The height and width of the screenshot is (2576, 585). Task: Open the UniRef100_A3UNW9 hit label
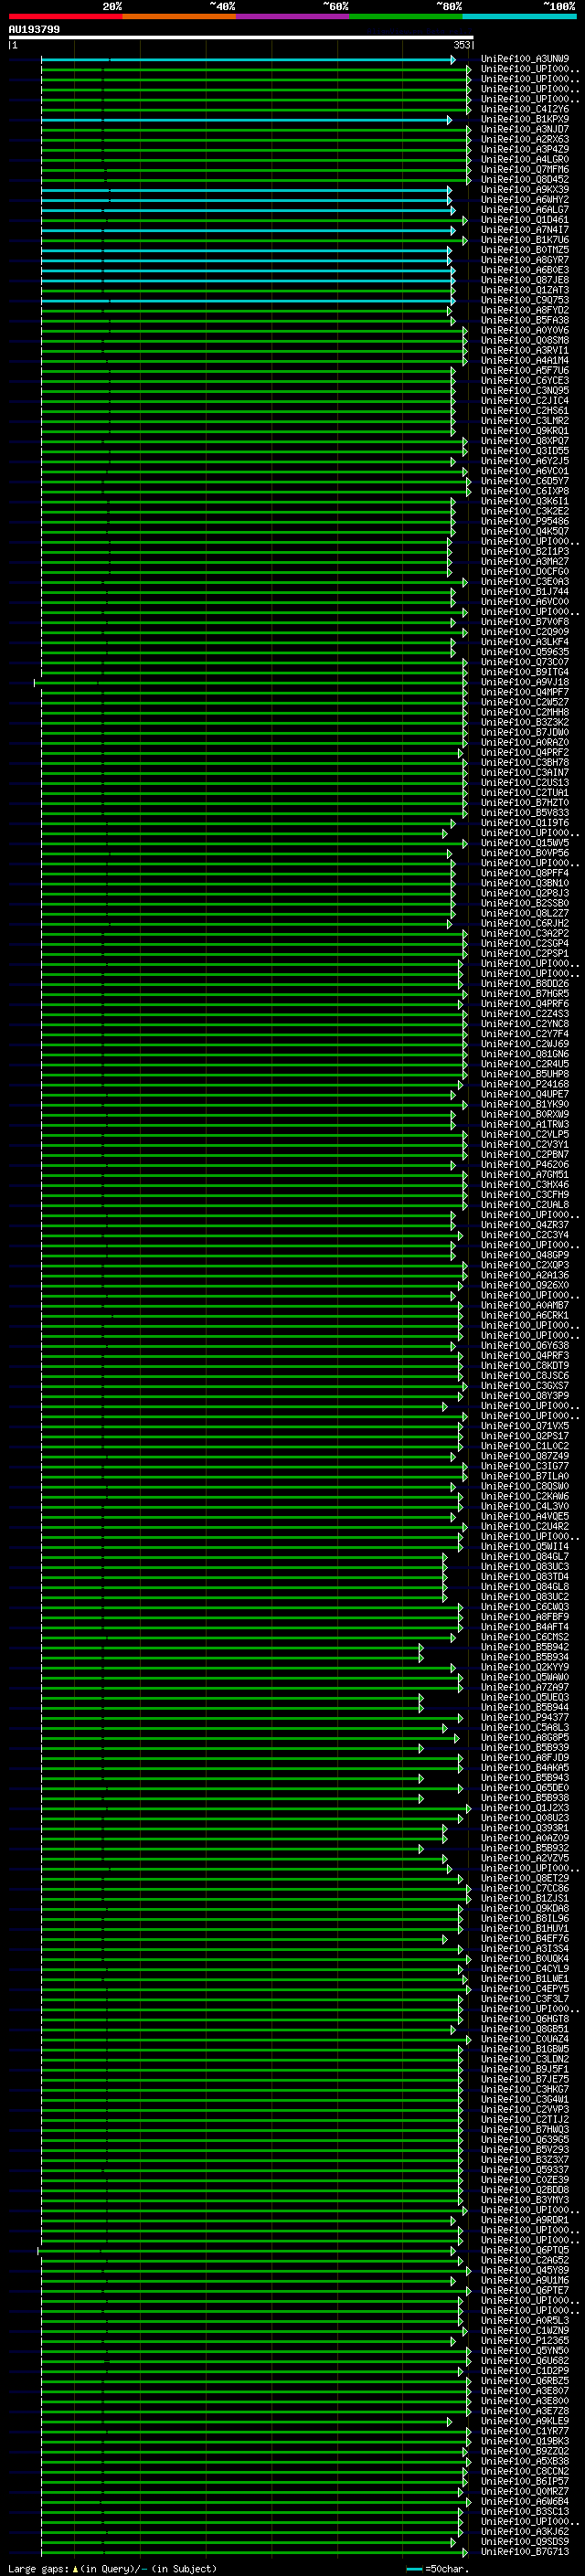pyautogui.click(x=525, y=59)
